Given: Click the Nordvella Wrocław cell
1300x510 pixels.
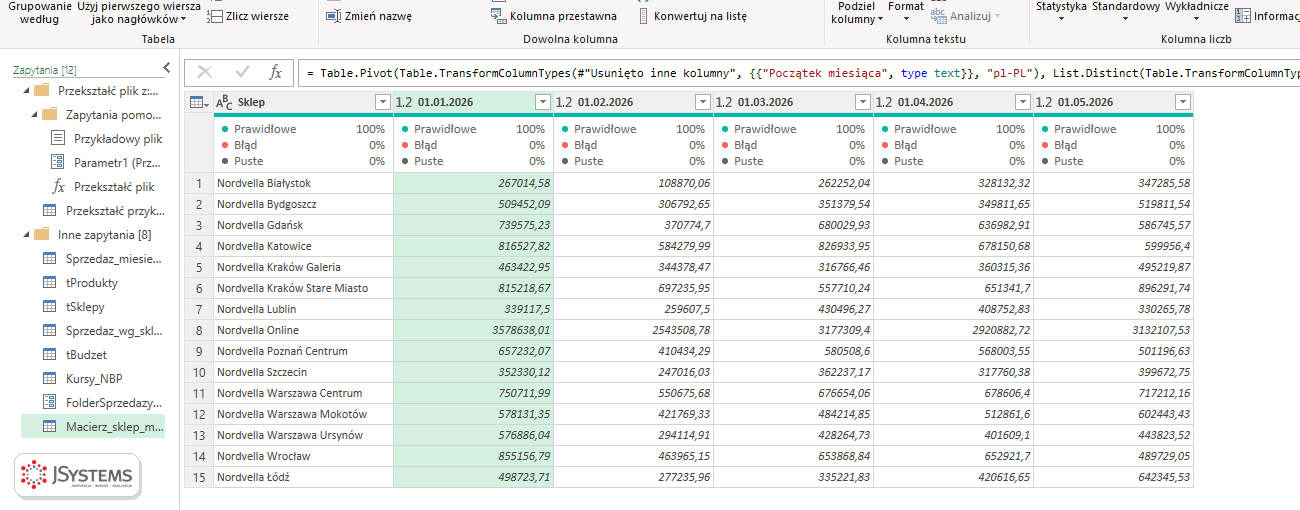Looking at the screenshot, I should click(x=303, y=456).
